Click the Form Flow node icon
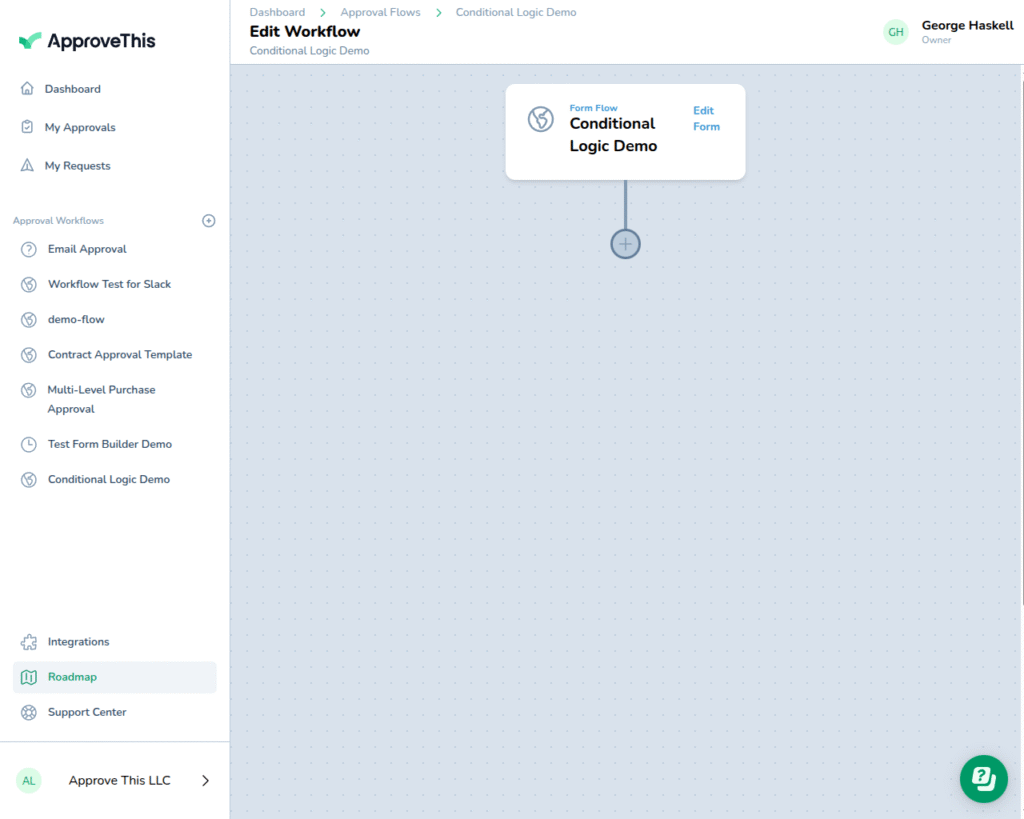This screenshot has width=1024, height=819. coord(541,119)
